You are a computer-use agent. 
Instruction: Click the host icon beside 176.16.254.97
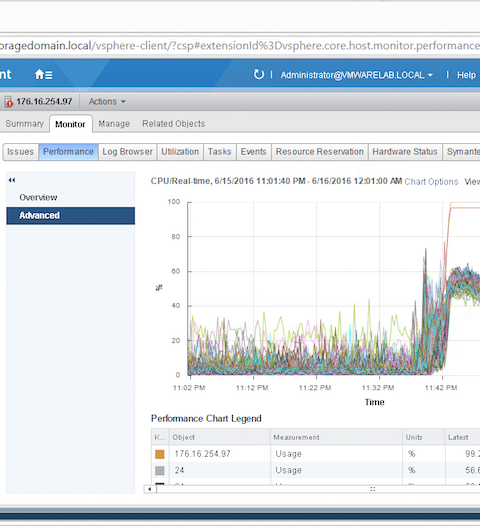point(8,102)
